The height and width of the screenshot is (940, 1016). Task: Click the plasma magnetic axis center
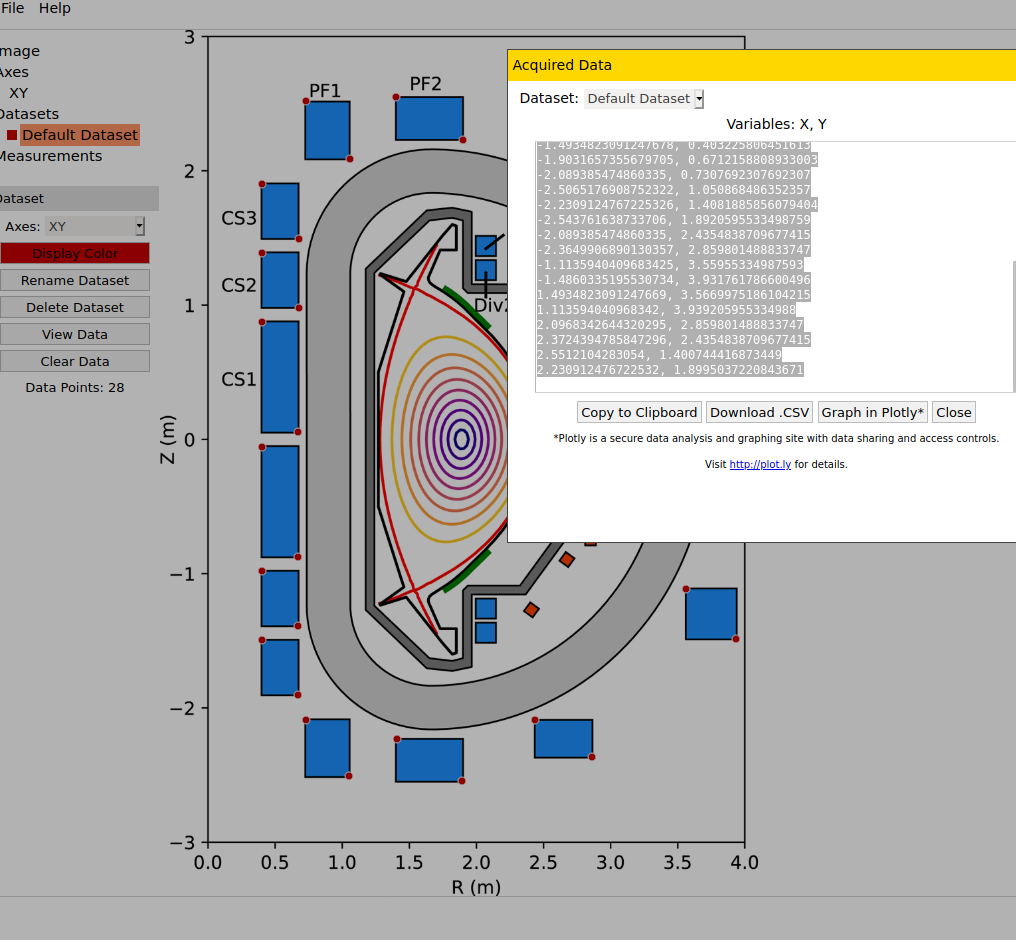tap(461, 439)
